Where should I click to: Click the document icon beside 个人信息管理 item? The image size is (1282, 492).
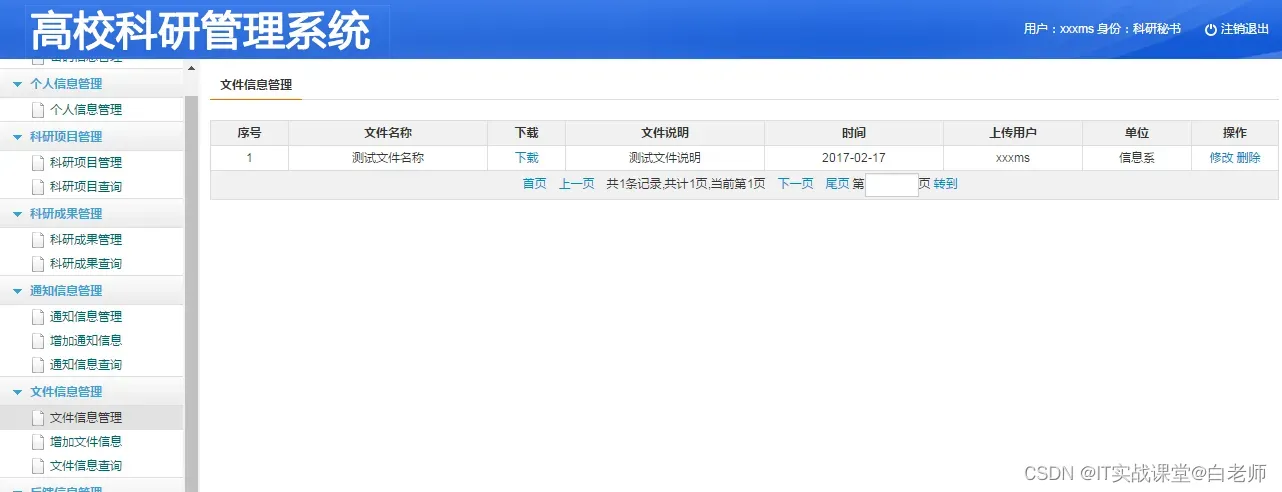[x=38, y=110]
